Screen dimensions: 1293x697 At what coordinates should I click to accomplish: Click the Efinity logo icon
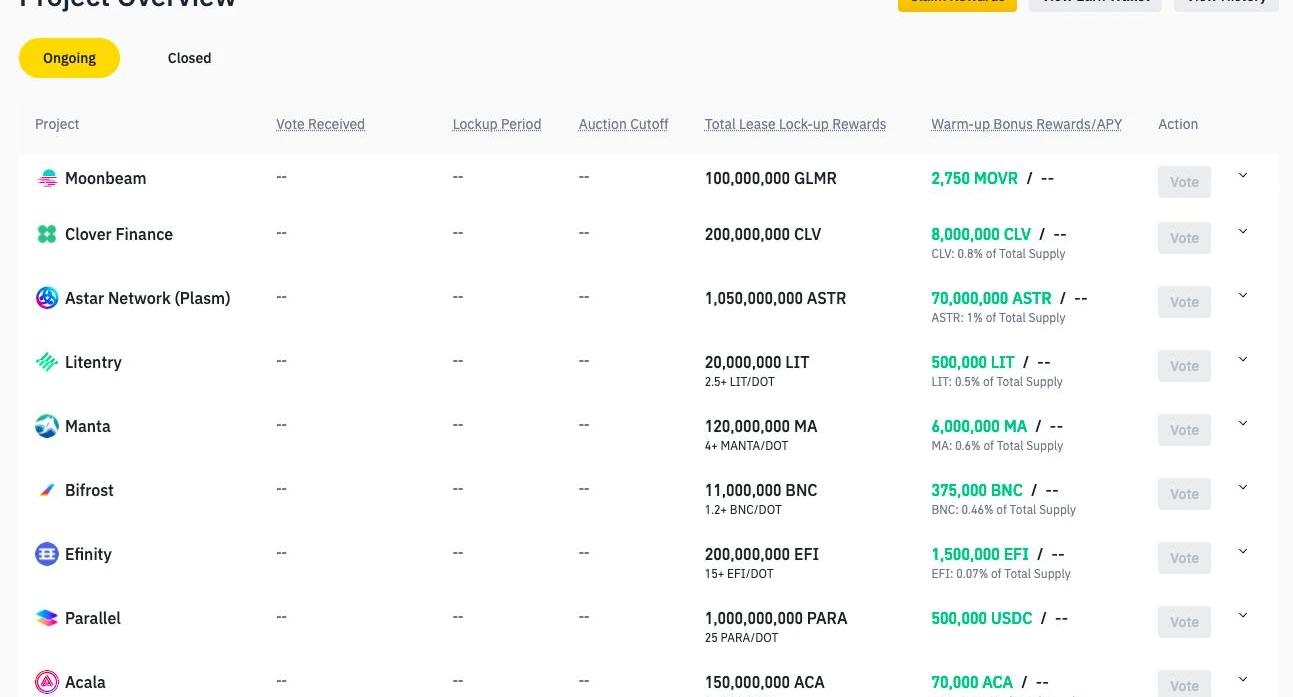(x=47, y=554)
